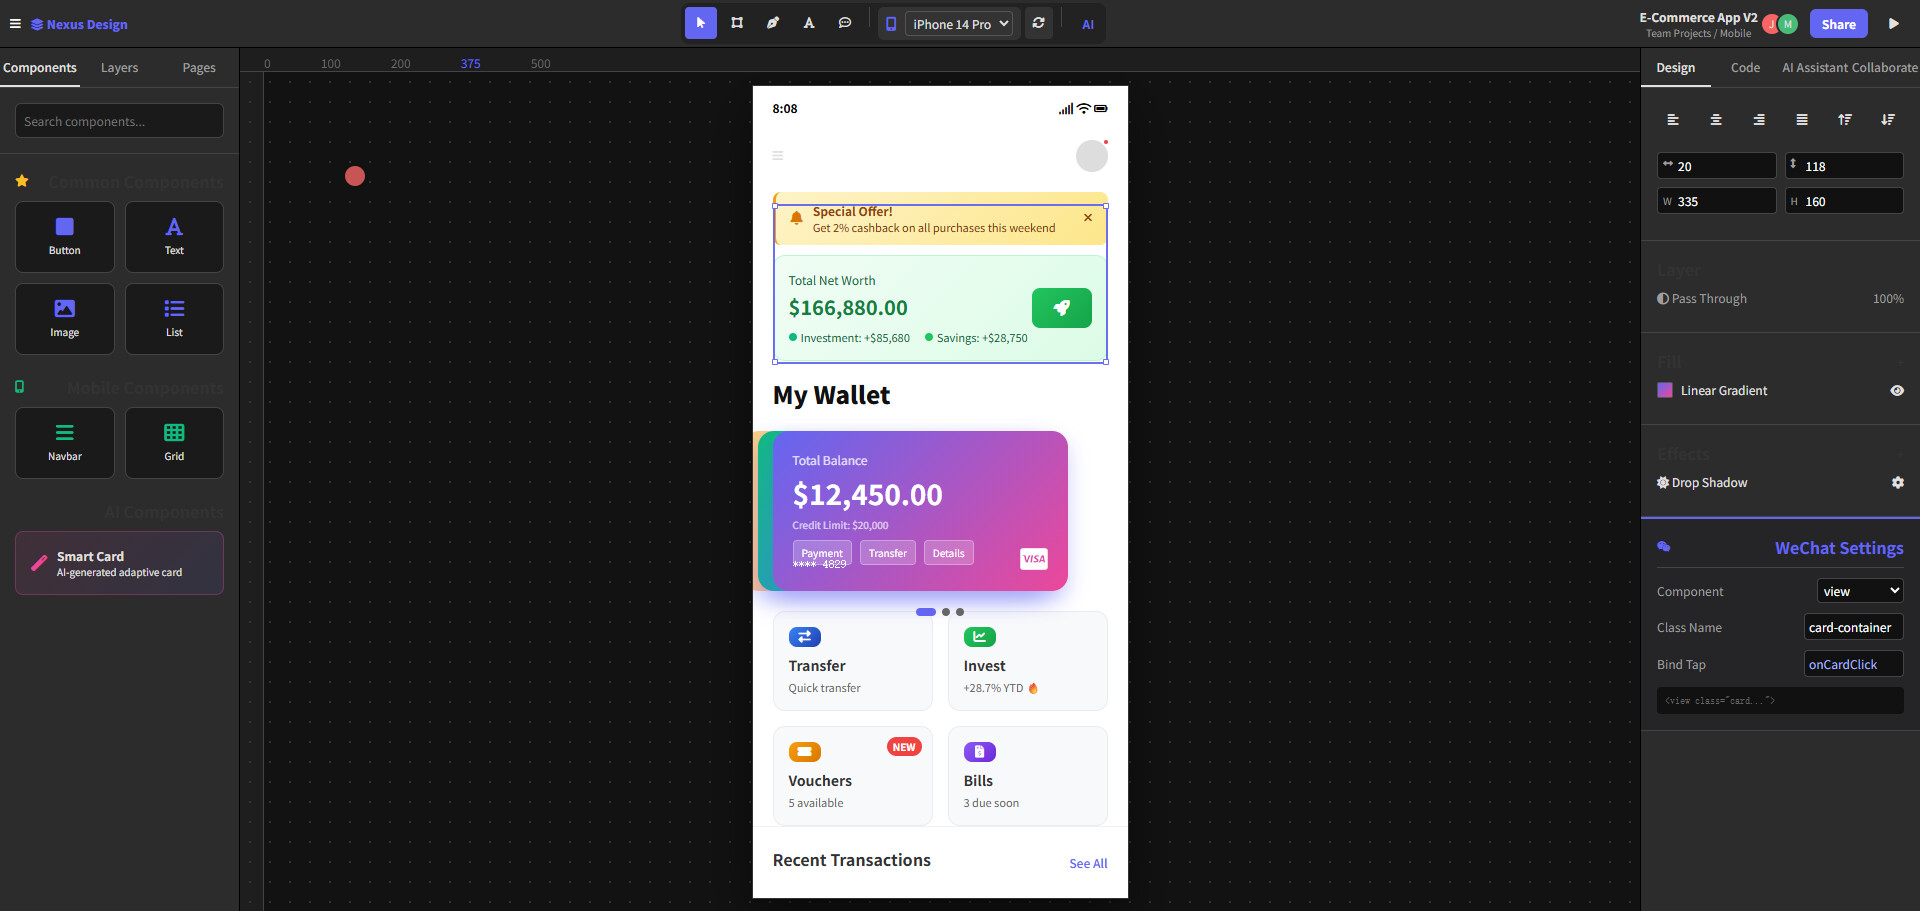Image resolution: width=1920 pixels, height=911 pixels.
Task: Toggle Linear Gradient fill visibility
Action: click(x=1897, y=391)
